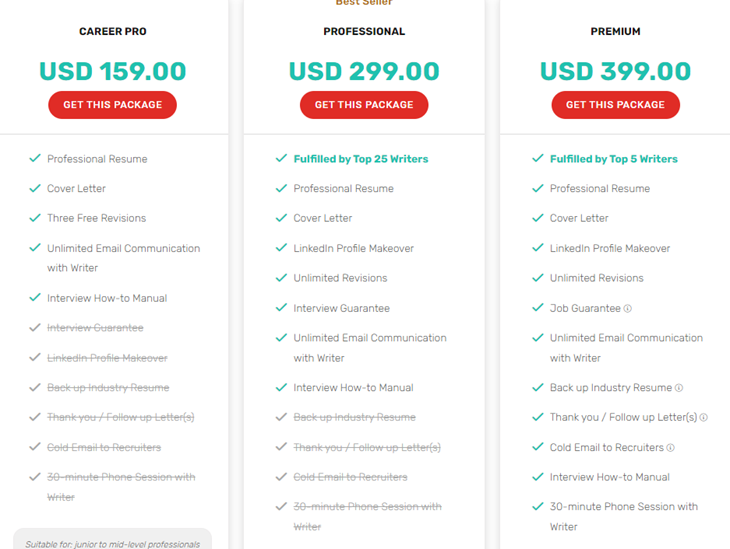Open info icon after Thank you / Follow up Letter(s)

click(703, 418)
